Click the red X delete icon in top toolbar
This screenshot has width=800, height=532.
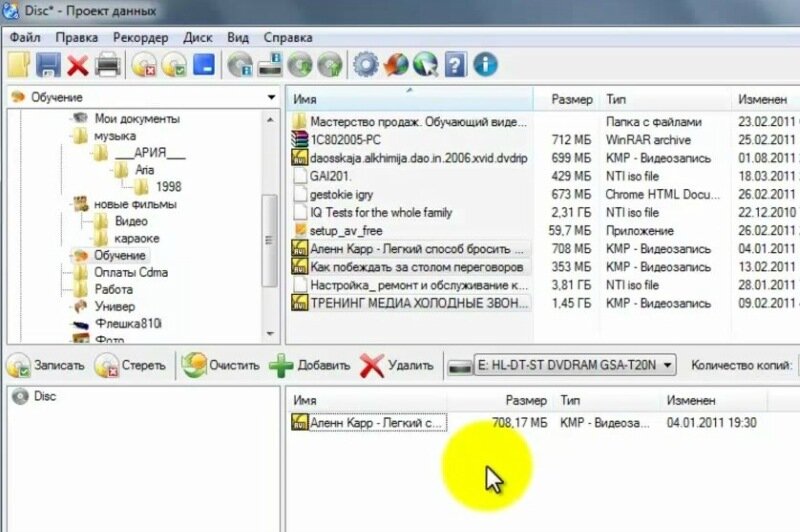[78, 66]
